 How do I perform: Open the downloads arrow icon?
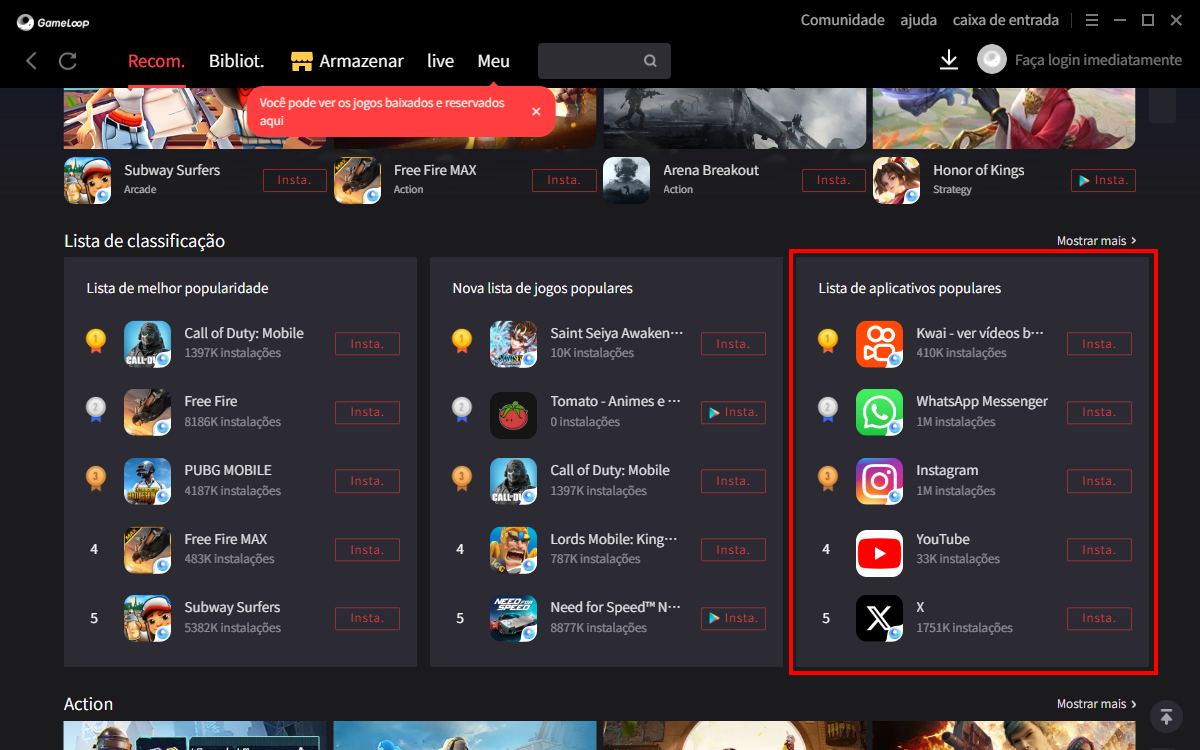[949, 60]
